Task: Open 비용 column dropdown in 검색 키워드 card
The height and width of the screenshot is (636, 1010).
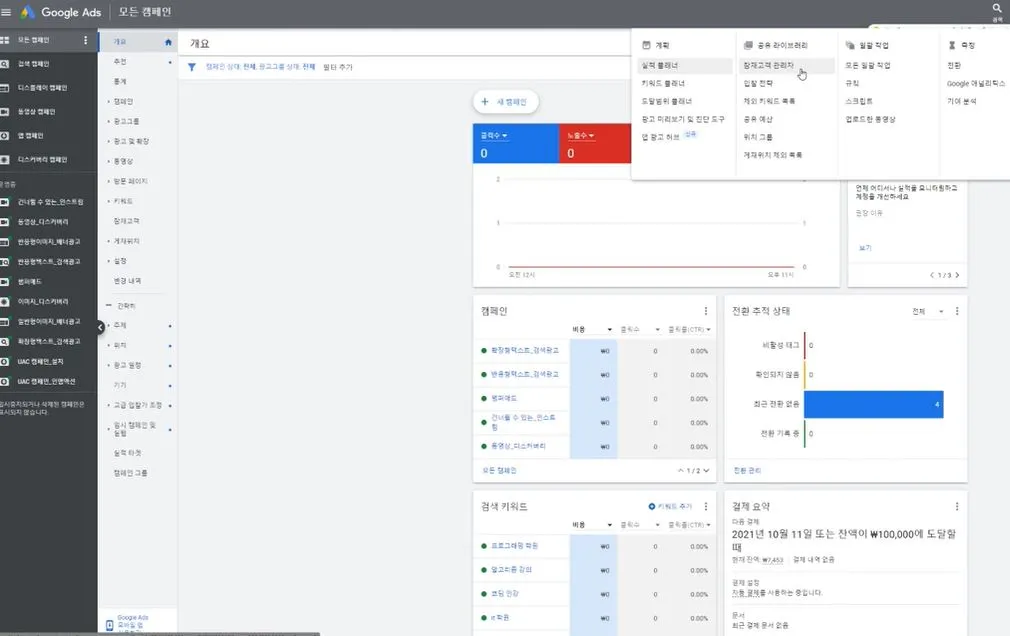Action: 609,525
